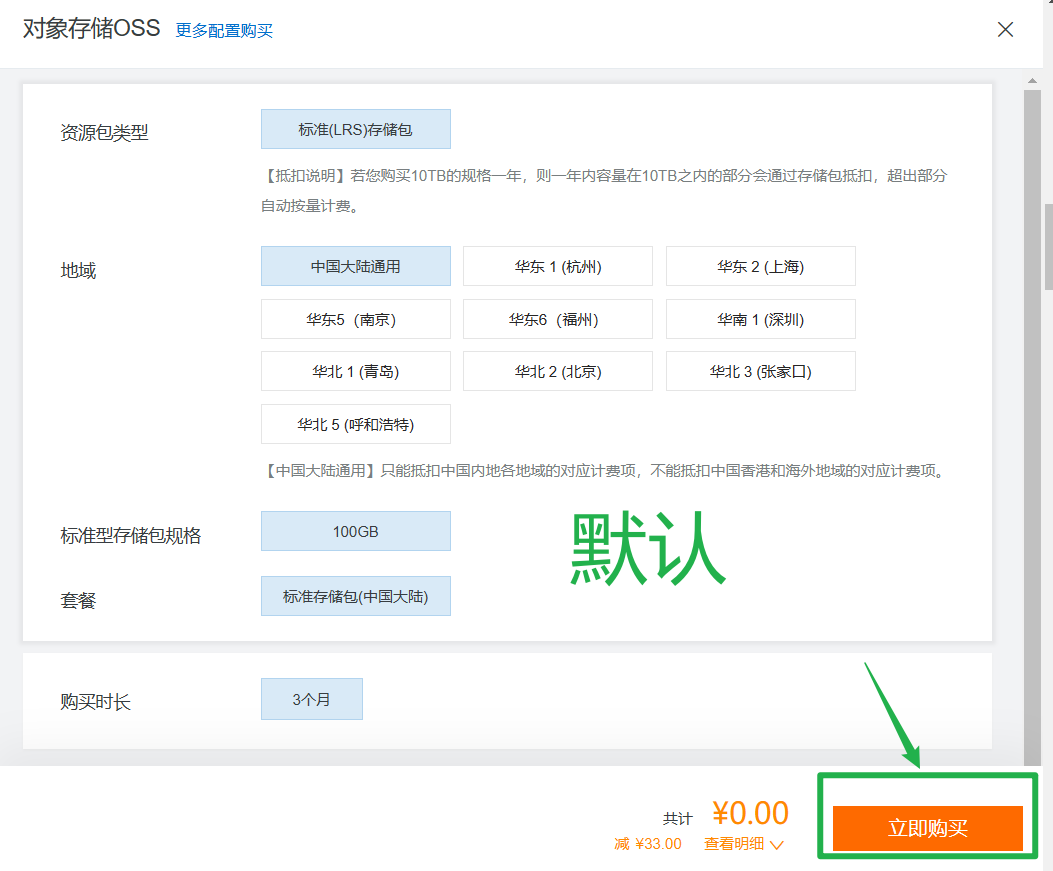Viewport: 1053px width, 871px height.
Task: Click the vertical scrollbar track
Action: 1032,430
